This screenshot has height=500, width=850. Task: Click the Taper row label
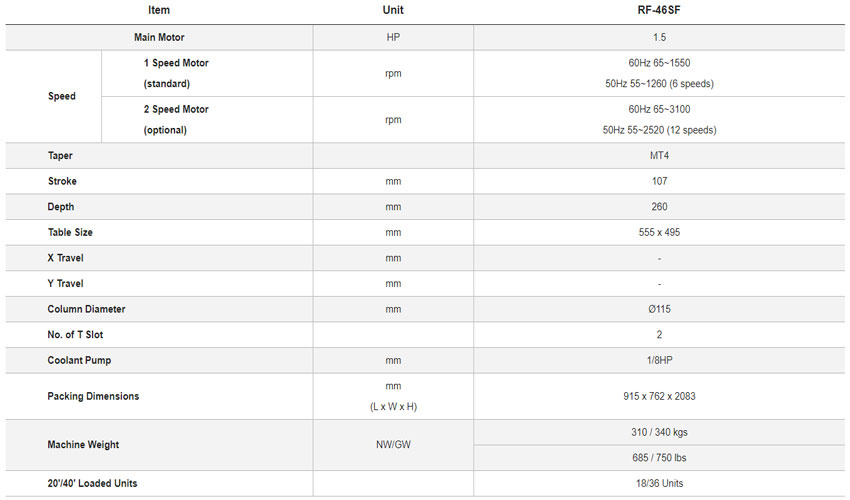point(60,156)
